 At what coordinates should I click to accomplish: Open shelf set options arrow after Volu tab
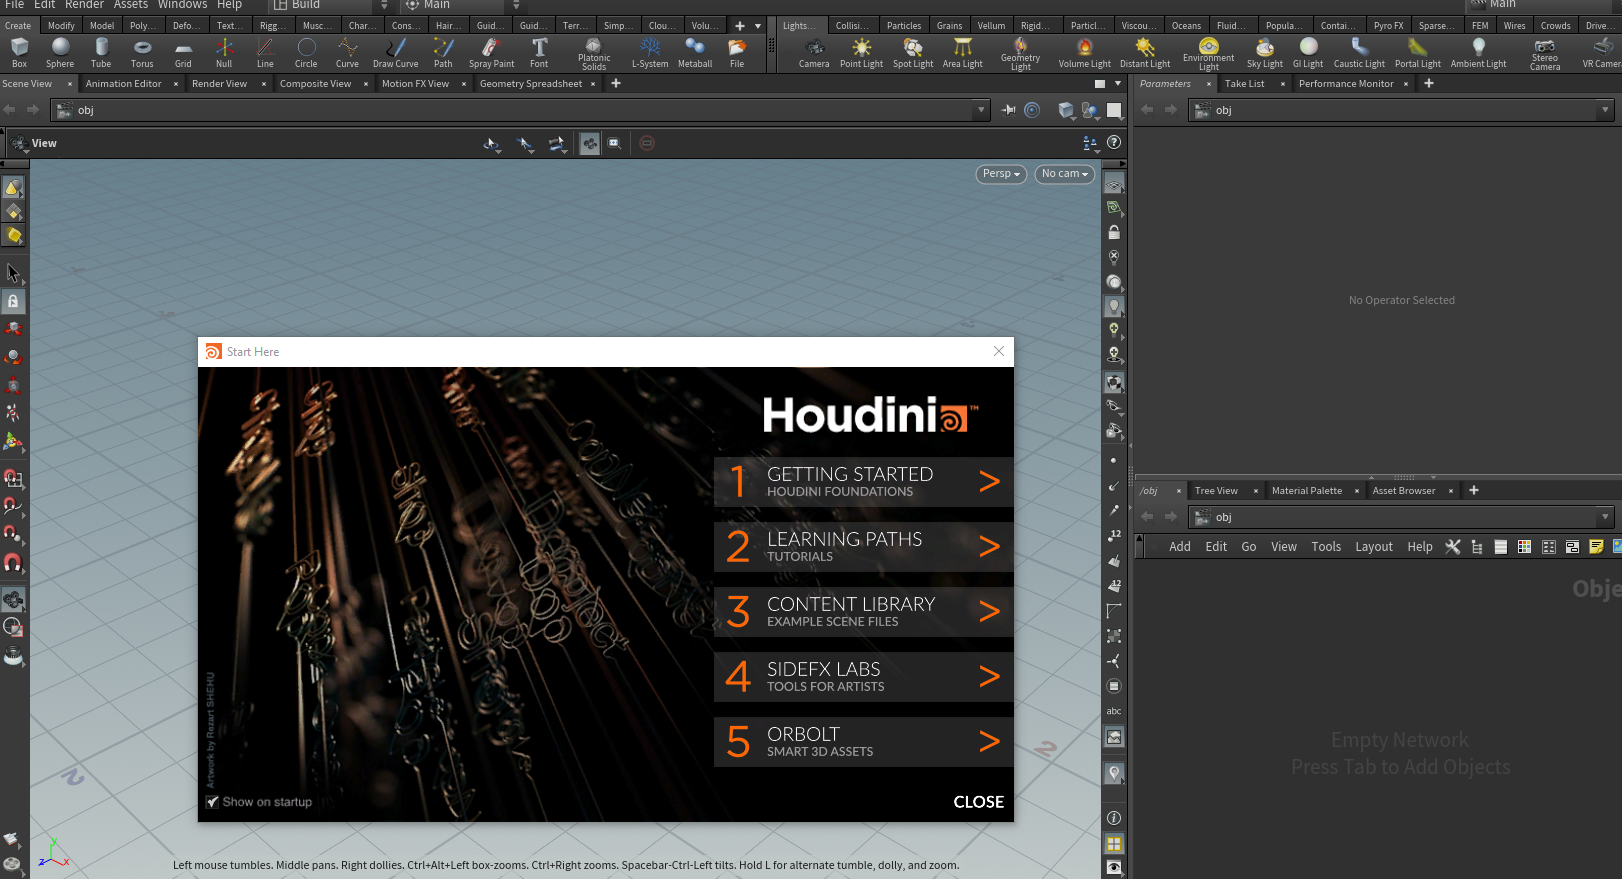(x=758, y=26)
